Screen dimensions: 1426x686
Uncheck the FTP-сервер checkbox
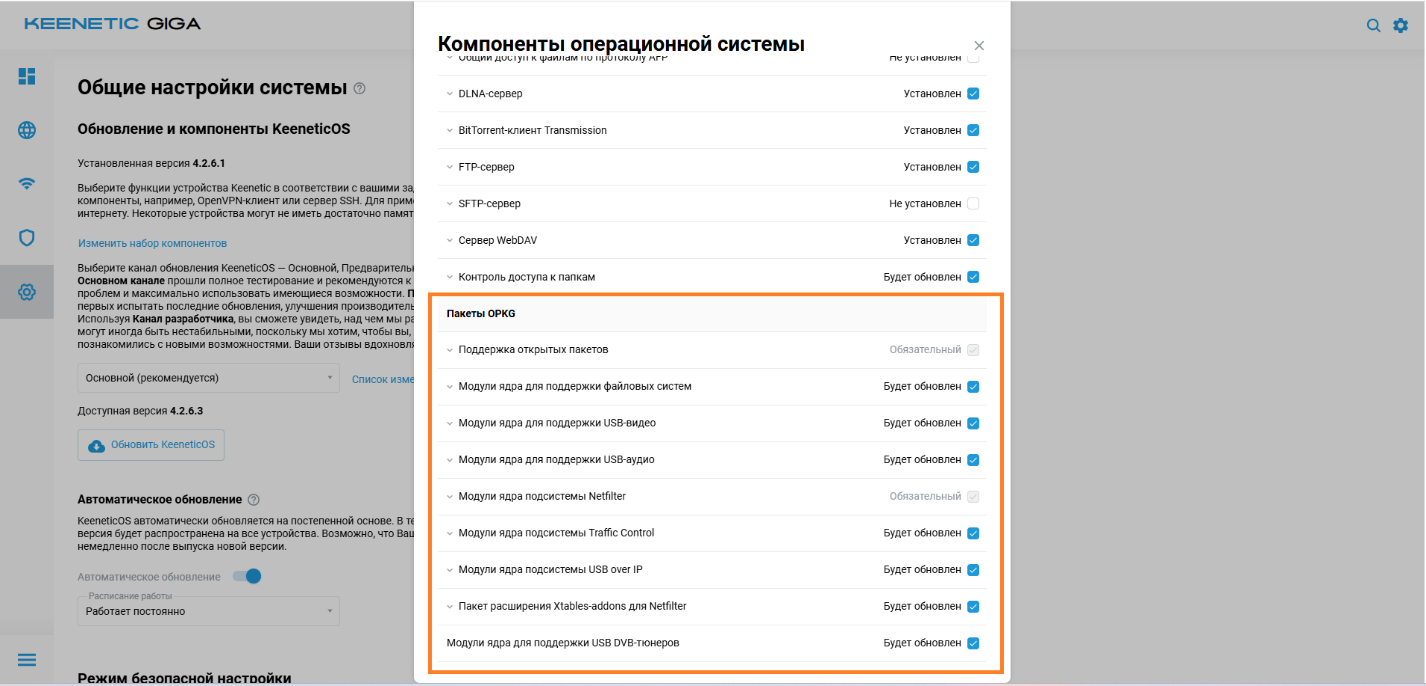(x=973, y=167)
